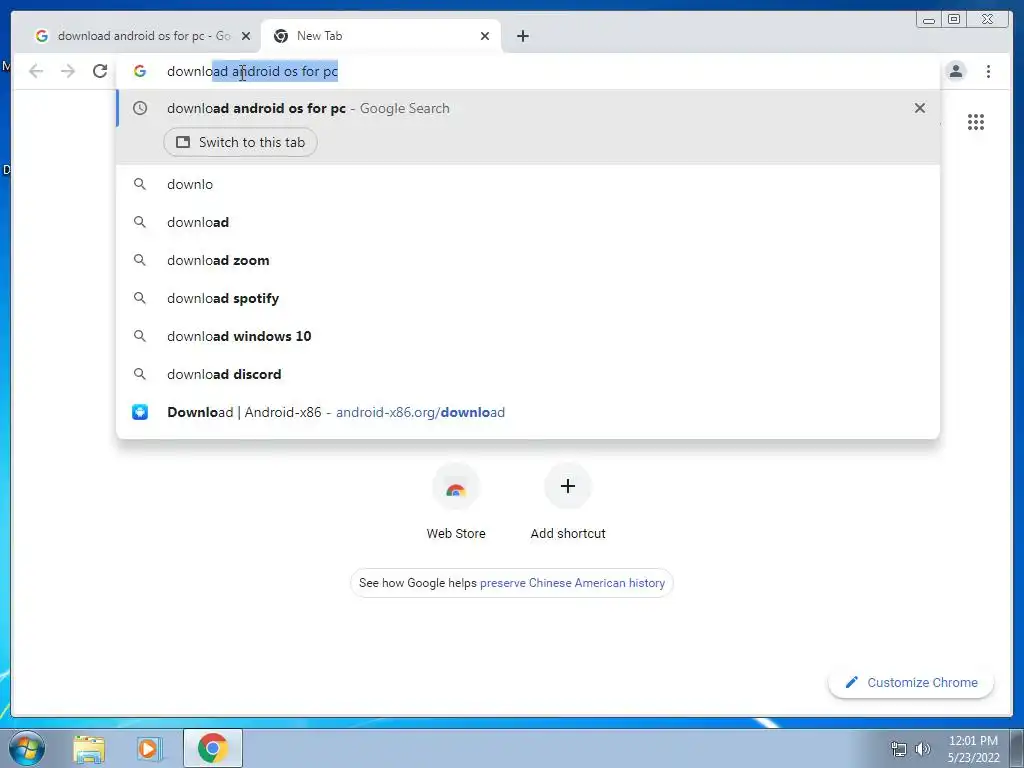The height and width of the screenshot is (768, 1024).
Task: Click the network tray icon
Action: 899,749
